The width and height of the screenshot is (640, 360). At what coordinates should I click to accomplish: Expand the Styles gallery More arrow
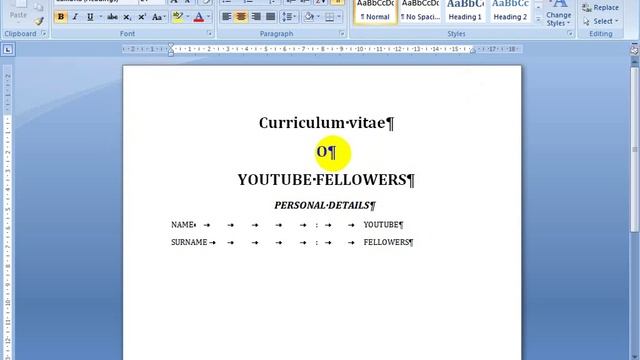click(538, 19)
